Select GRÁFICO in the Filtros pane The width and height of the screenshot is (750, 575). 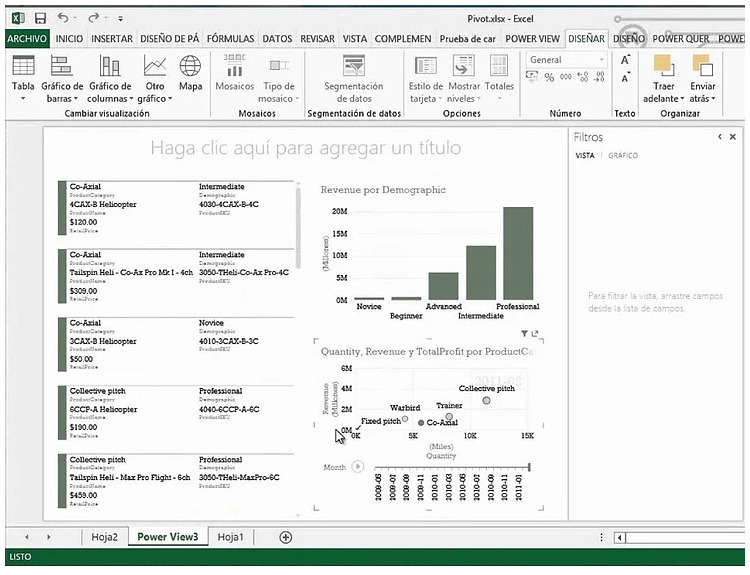(x=623, y=155)
